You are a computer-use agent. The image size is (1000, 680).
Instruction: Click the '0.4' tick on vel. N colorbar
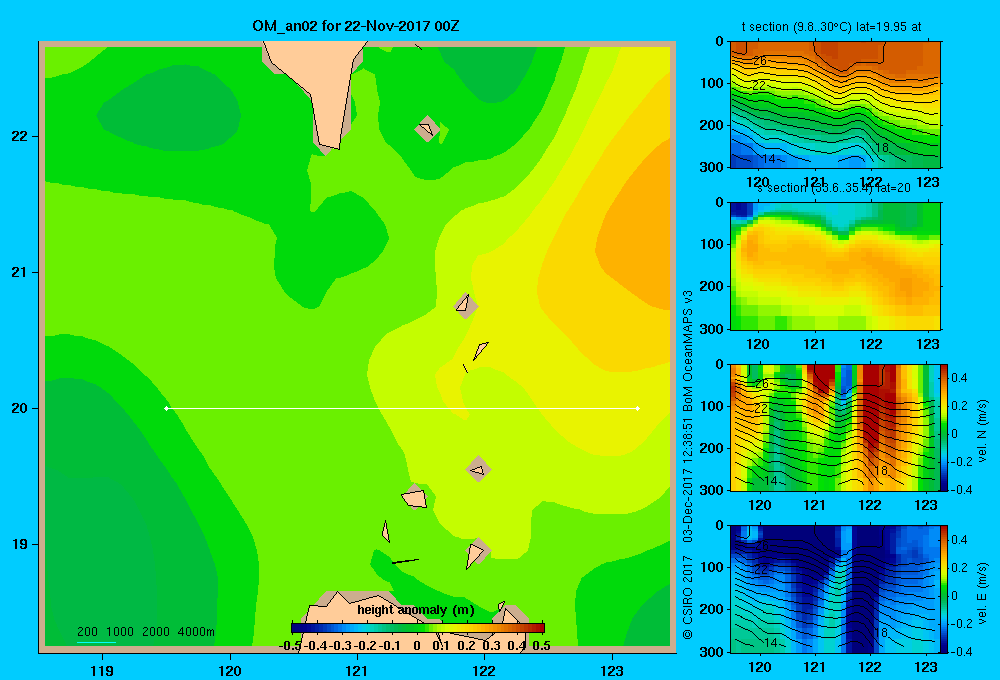point(959,378)
